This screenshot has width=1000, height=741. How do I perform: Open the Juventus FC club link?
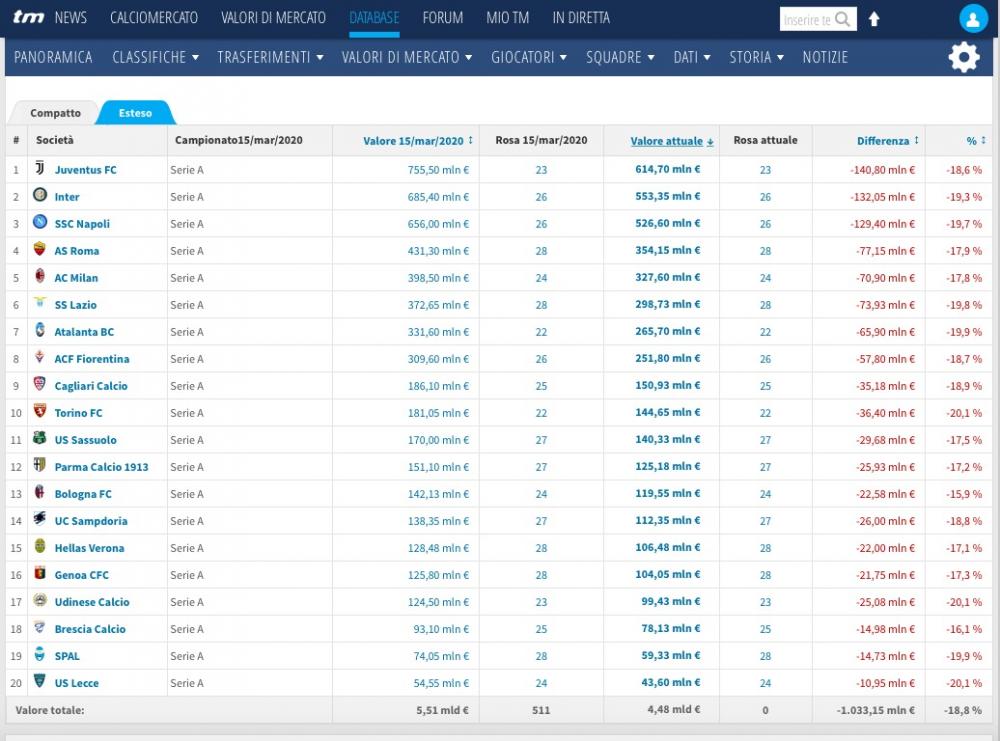pyautogui.click(x=85, y=170)
